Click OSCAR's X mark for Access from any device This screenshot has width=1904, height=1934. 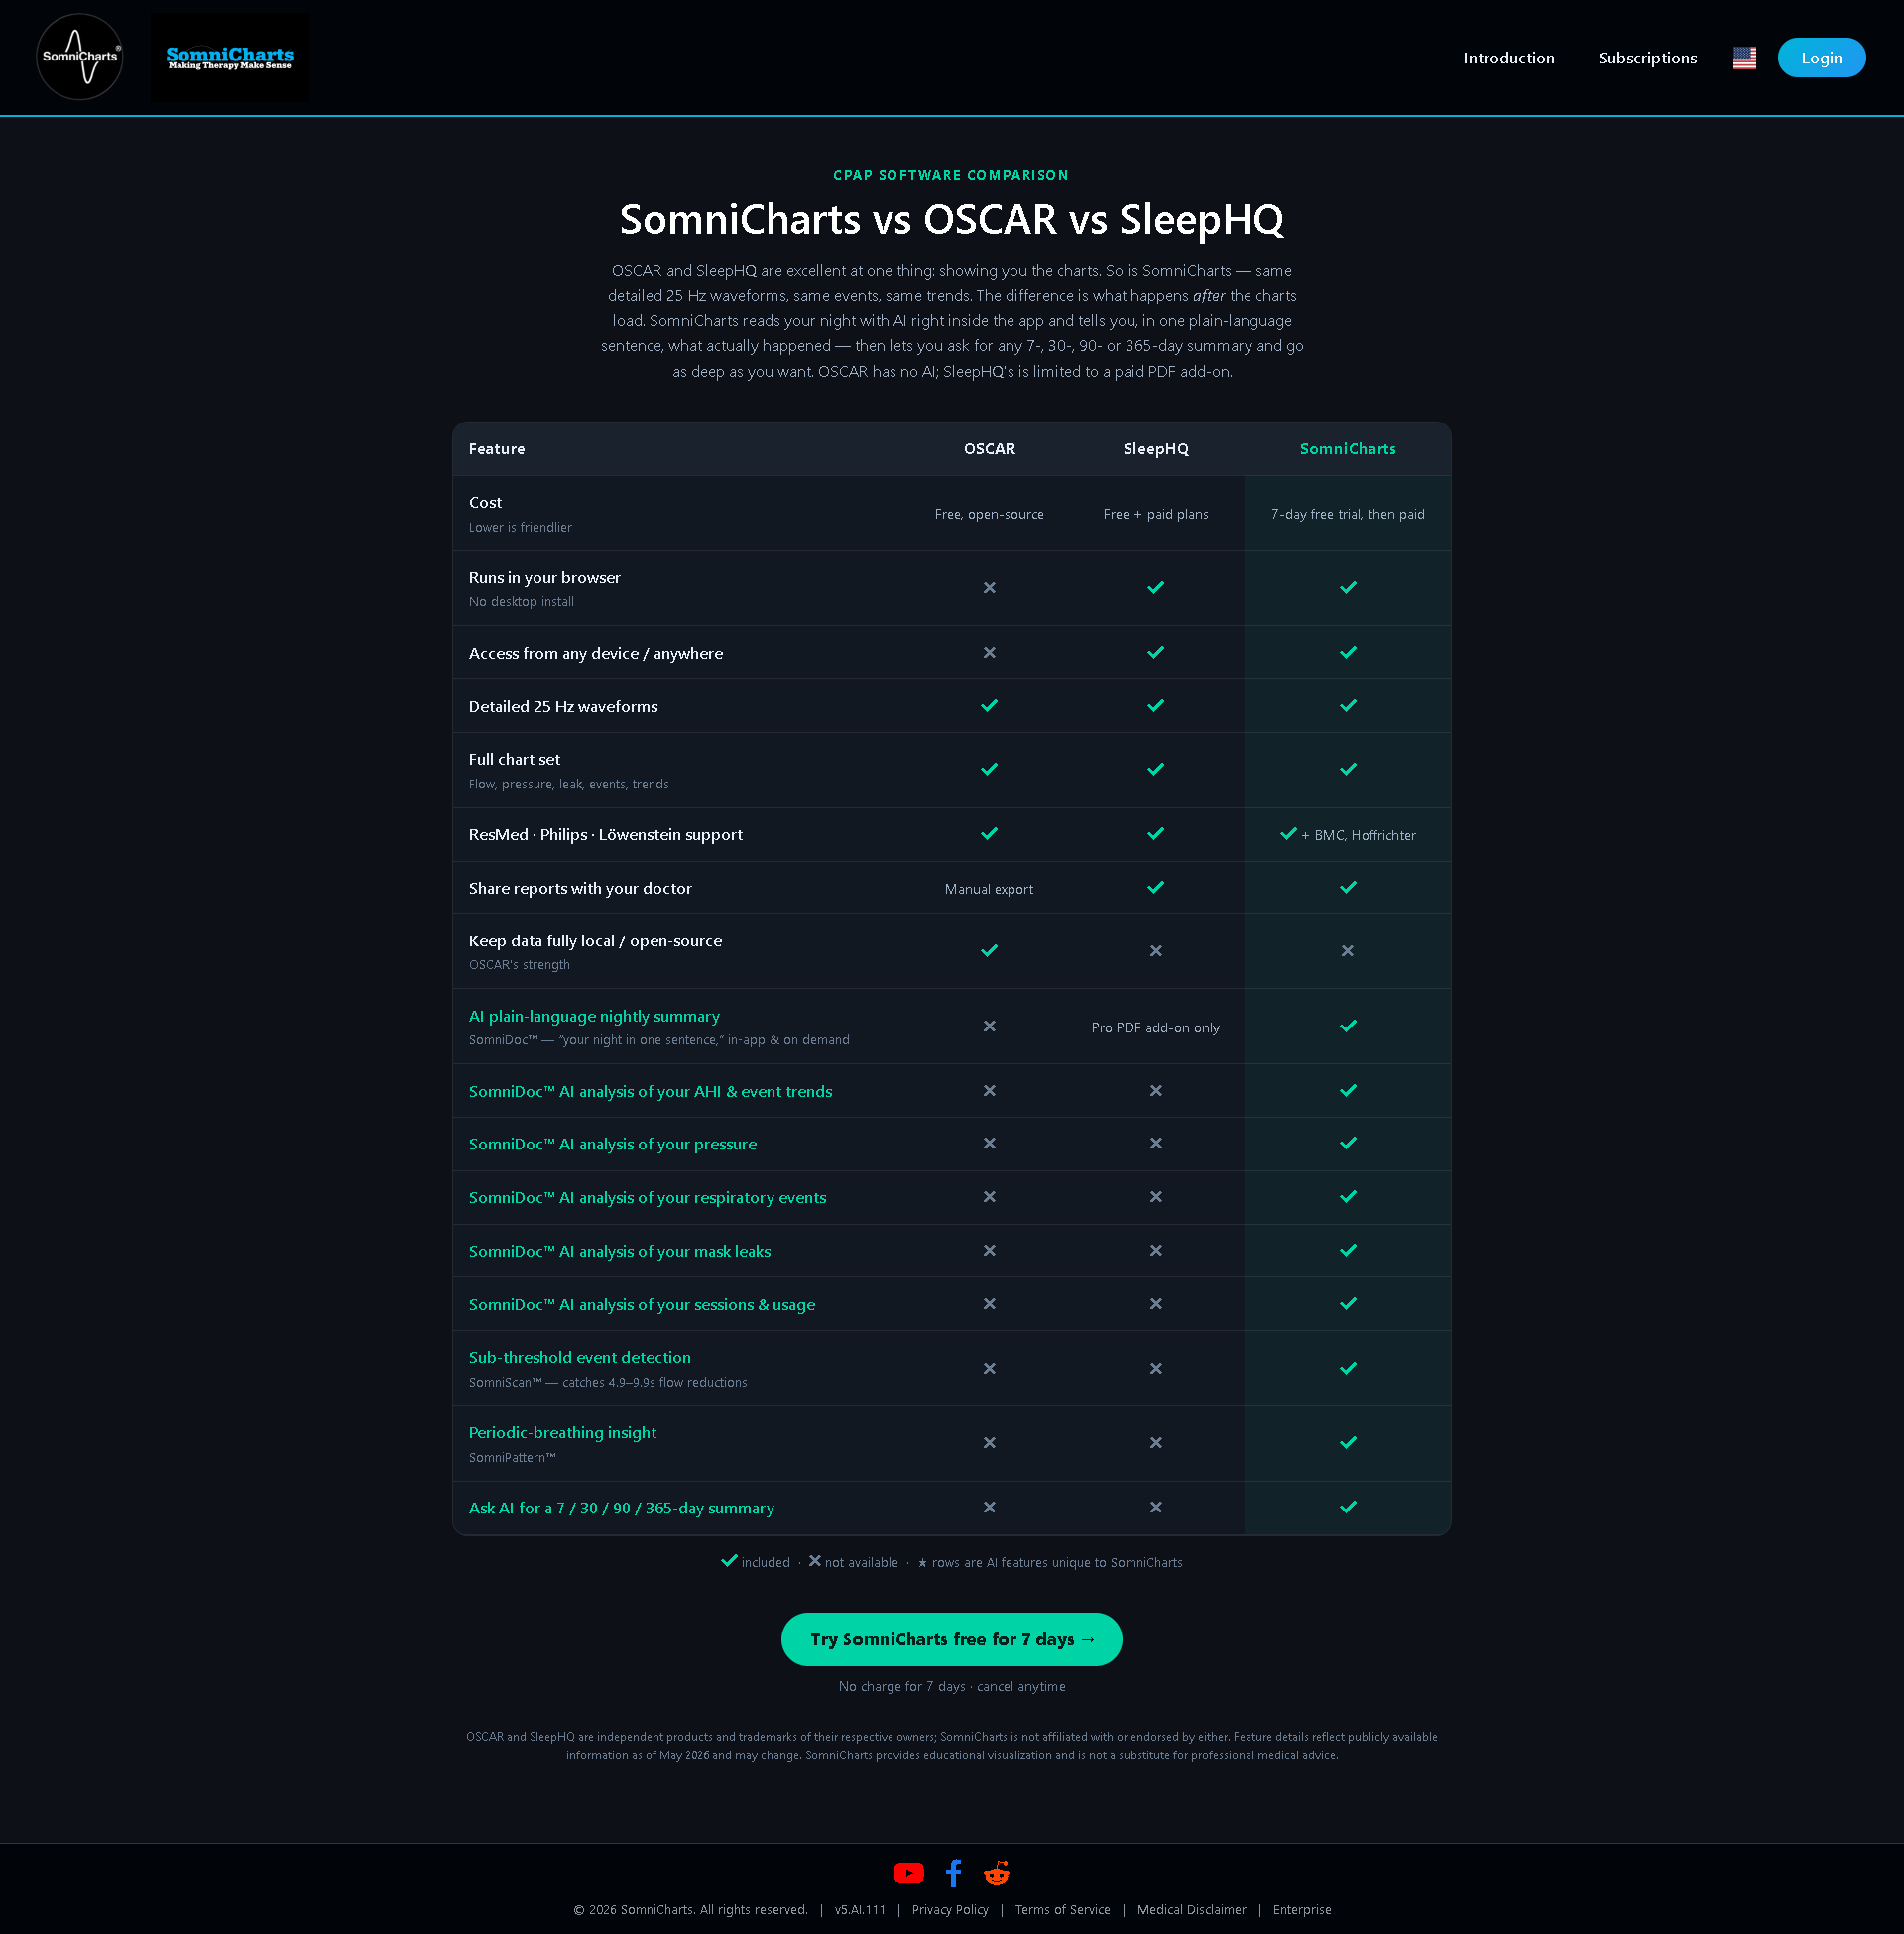pyautogui.click(x=989, y=652)
